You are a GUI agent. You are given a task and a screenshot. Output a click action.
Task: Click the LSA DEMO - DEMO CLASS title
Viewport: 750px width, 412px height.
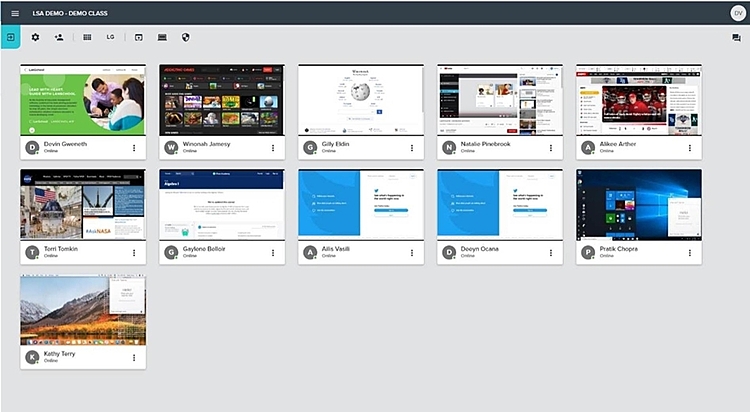pos(70,13)
